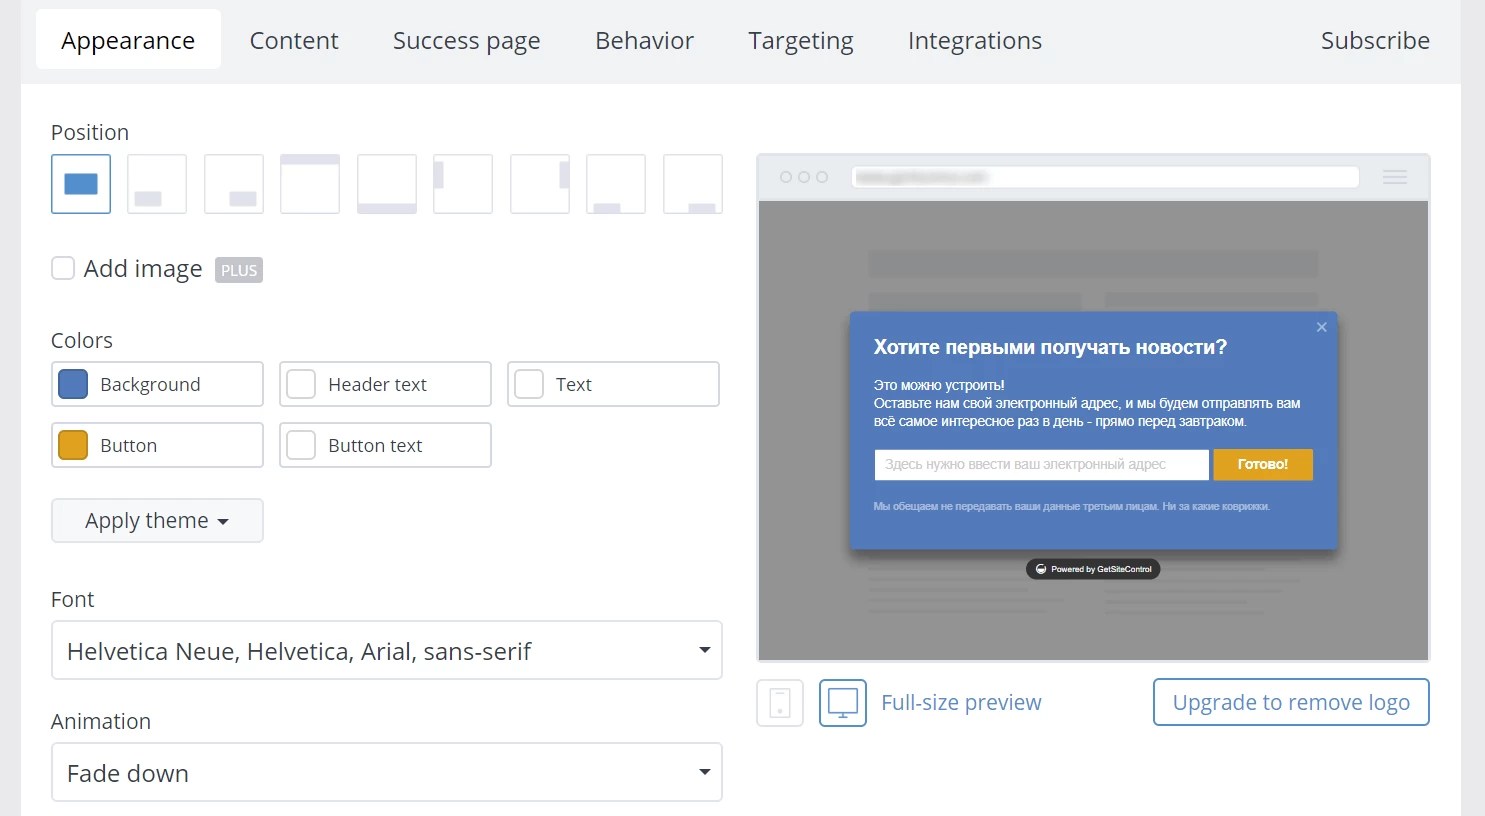Select the bottom-left panel position icon
Screen dimensions: 1485x816
(x=157, y=184)
